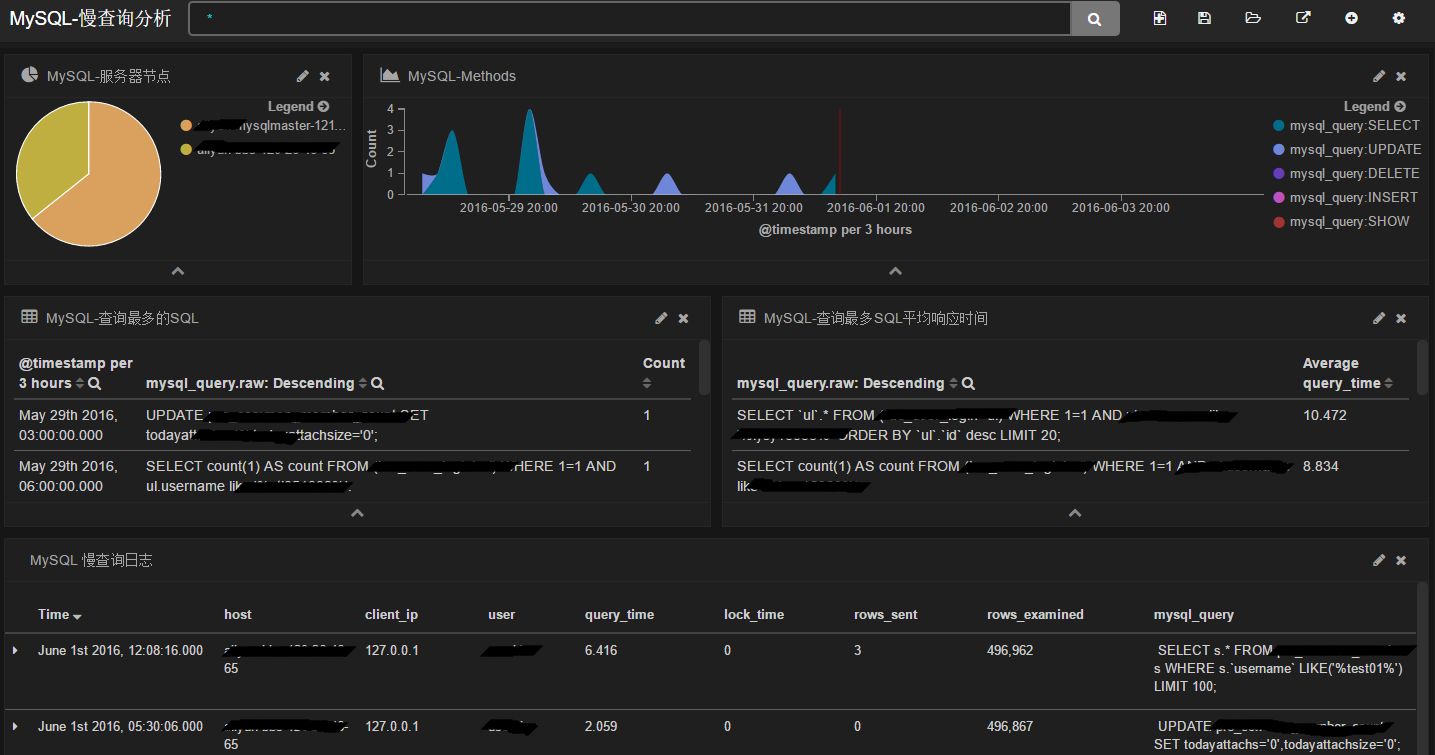Edit the MySQL-查询最多的SQL panel
The height and width of the screenshot is (755, 1435).
pyautogui.click(x=661, y=318)
